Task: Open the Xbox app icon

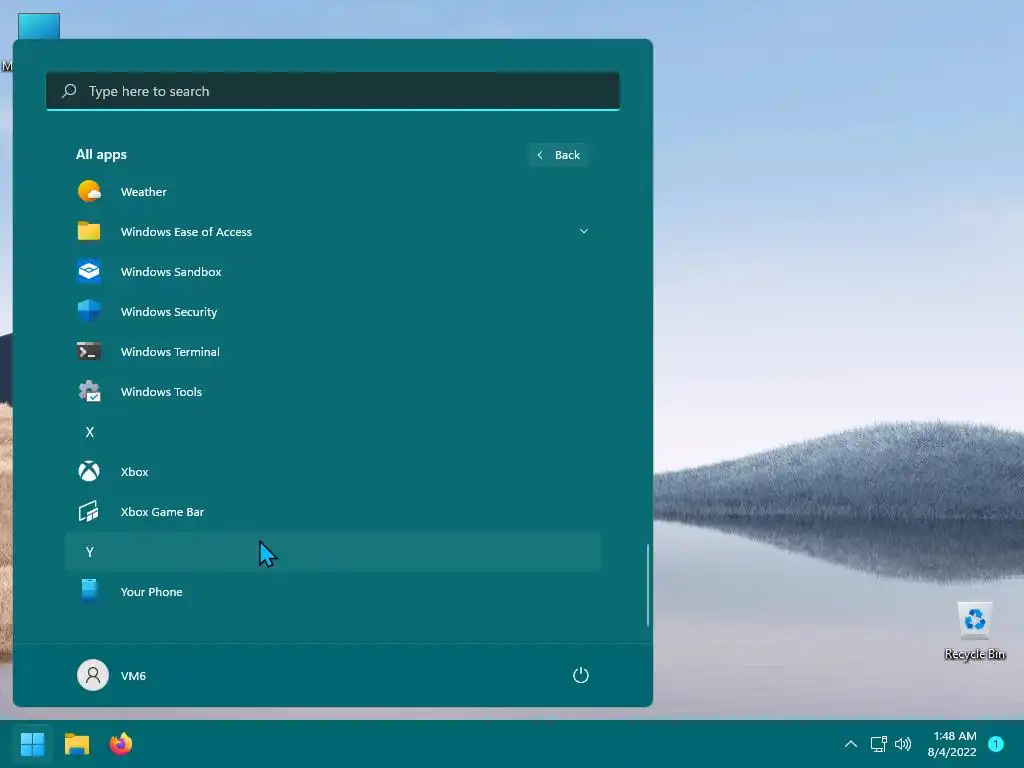Action: [89, 471]
